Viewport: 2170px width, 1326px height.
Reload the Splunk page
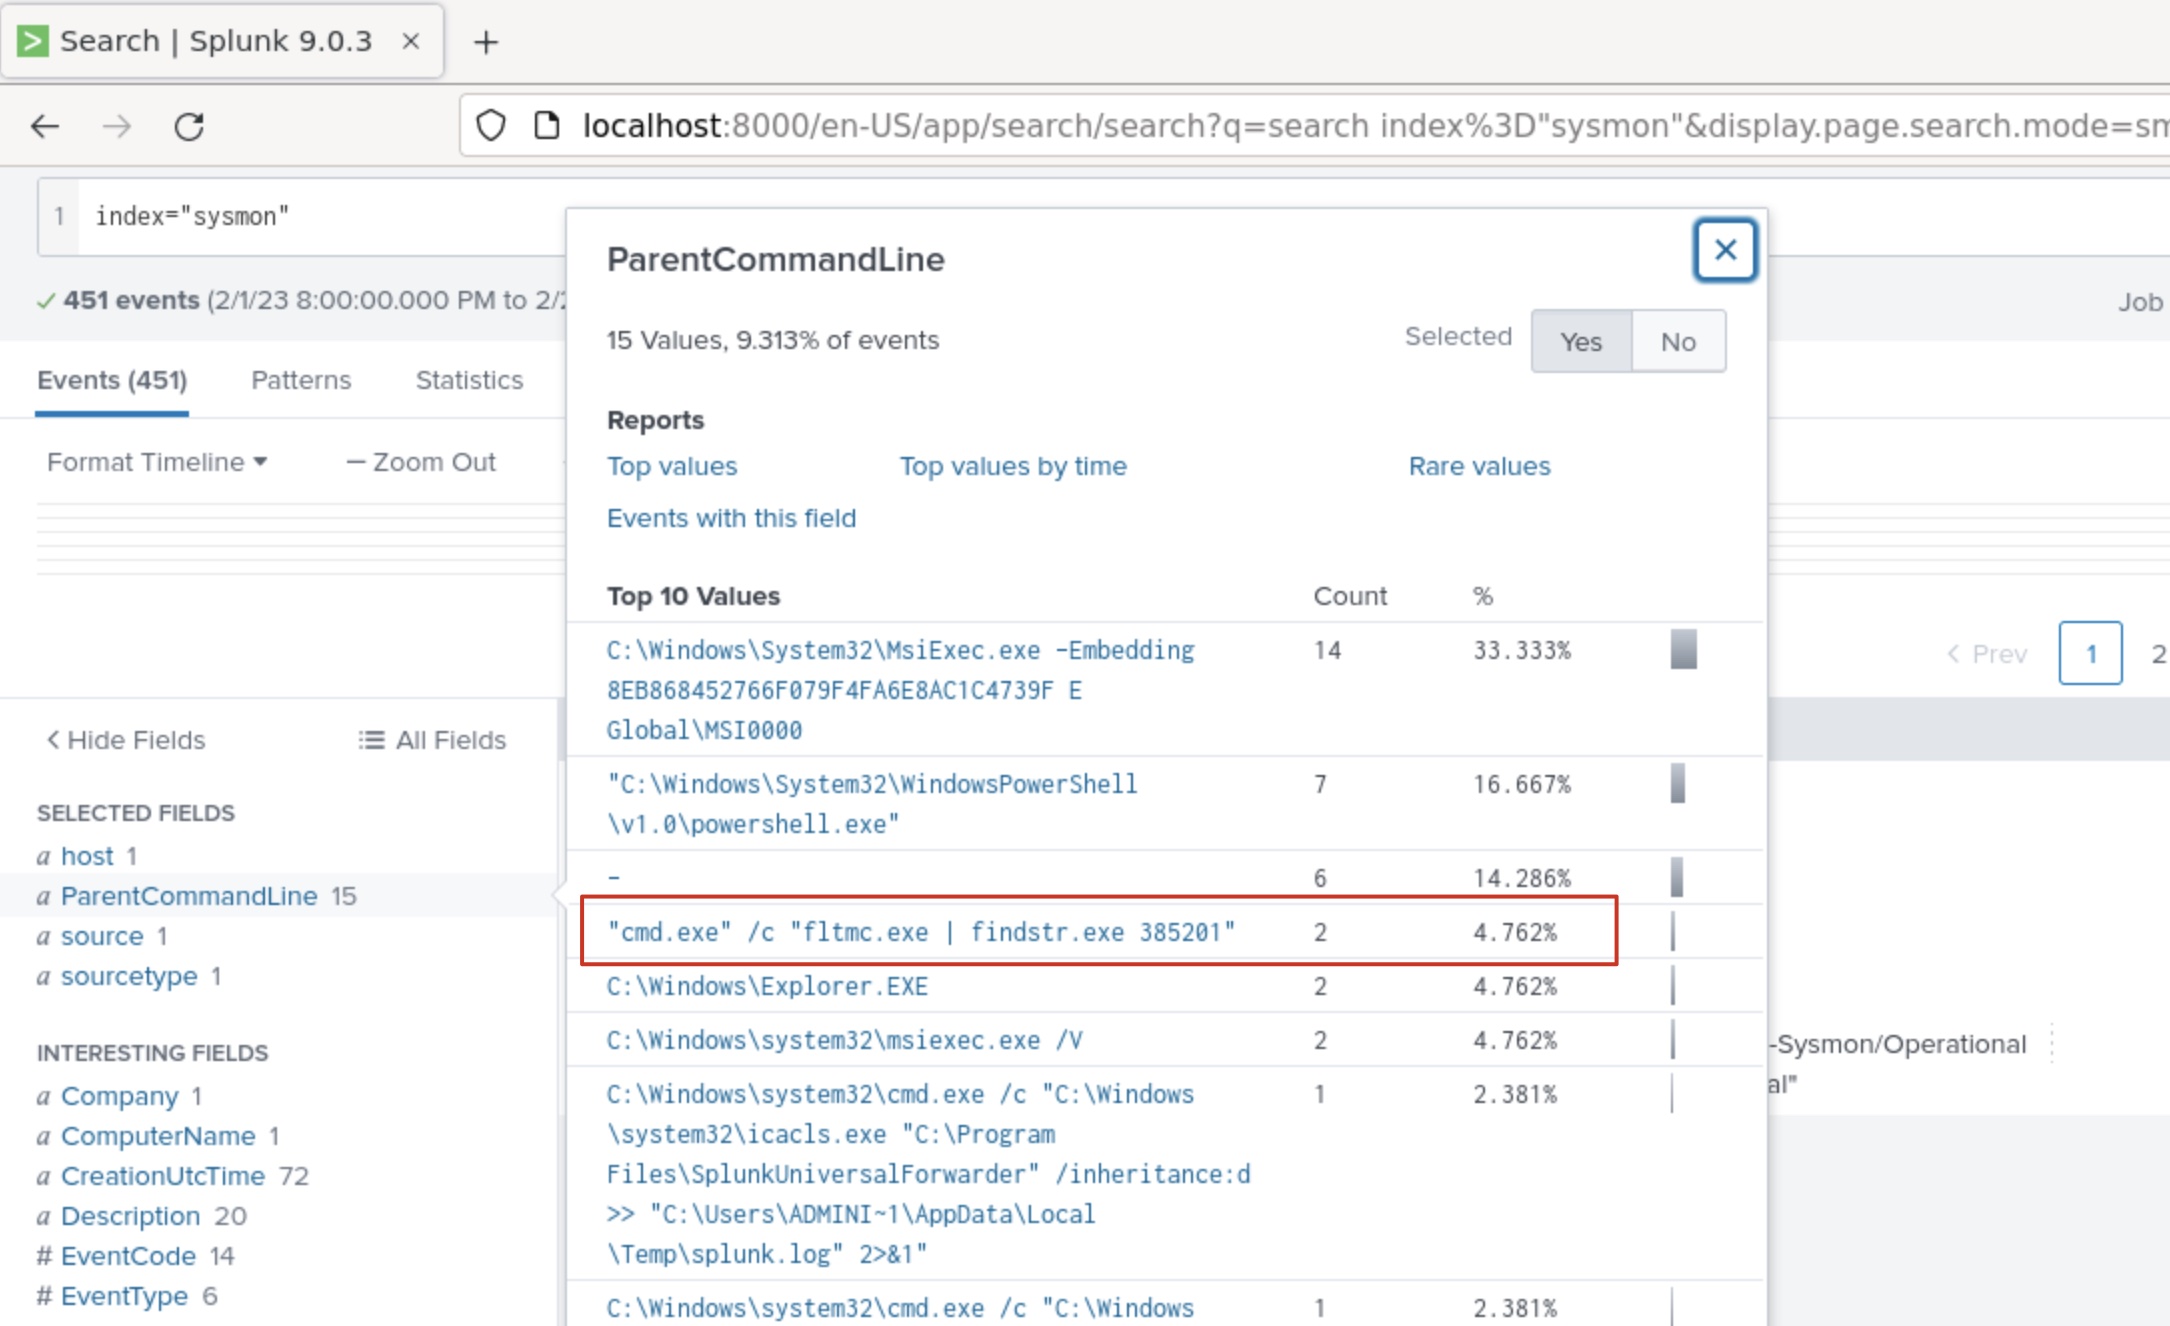pyautogui.click(x=189, y=126)
